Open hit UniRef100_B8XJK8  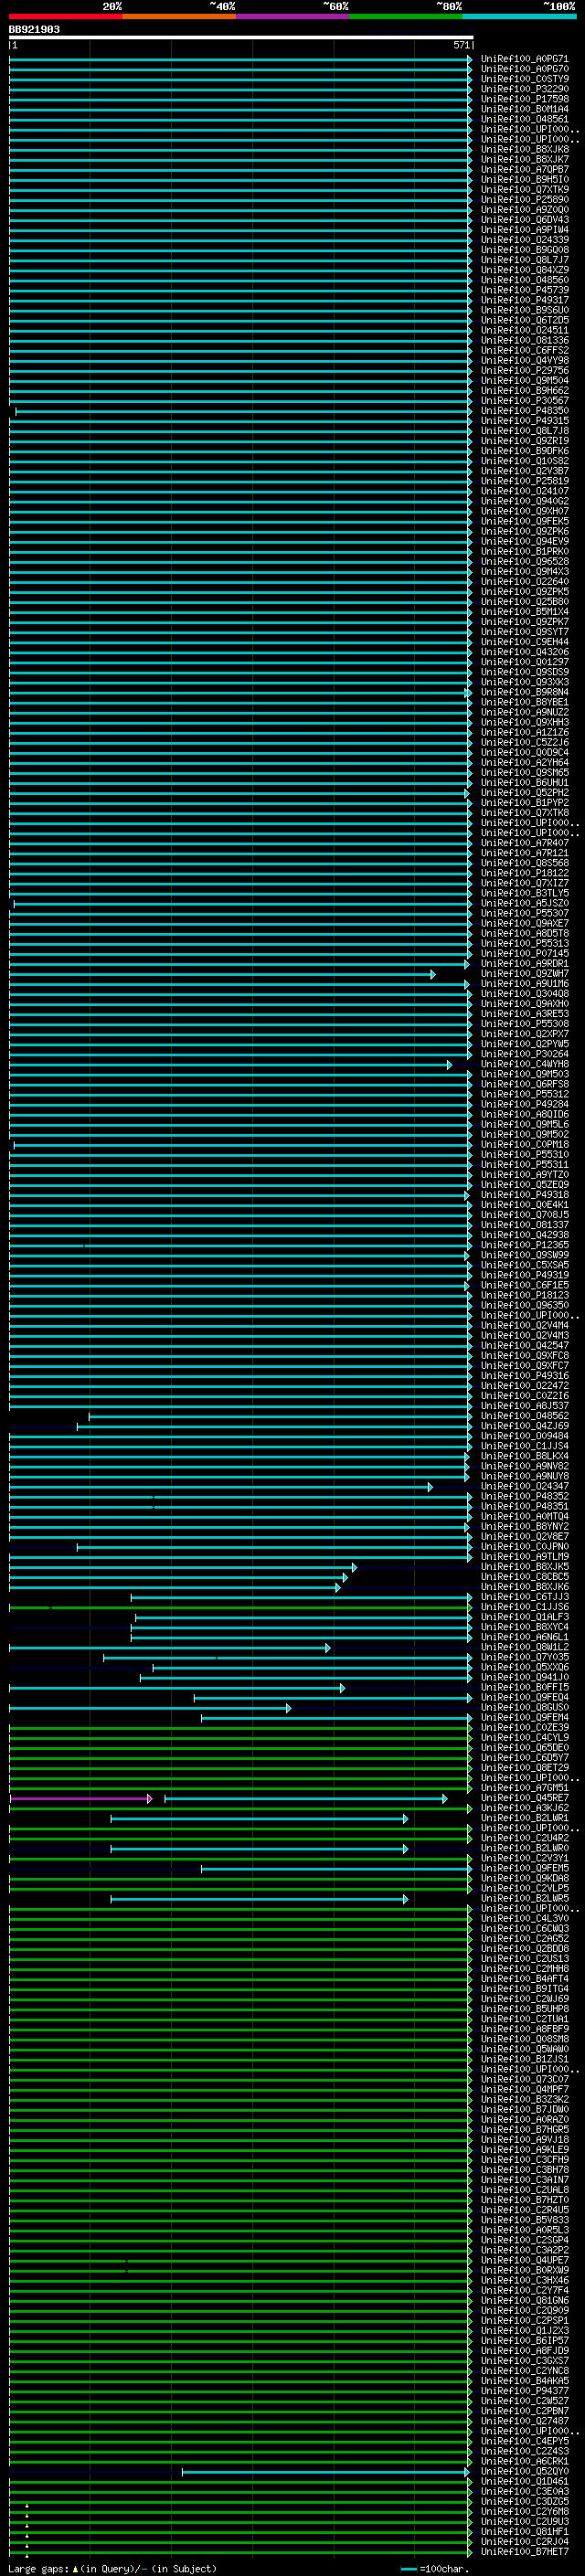tap(524, 149)
